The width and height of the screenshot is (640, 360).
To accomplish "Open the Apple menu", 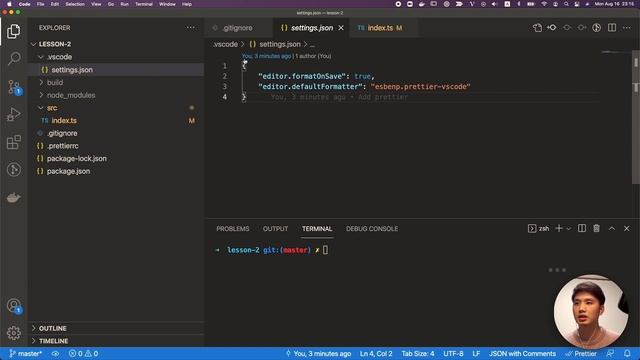I will tap(9, 4).
